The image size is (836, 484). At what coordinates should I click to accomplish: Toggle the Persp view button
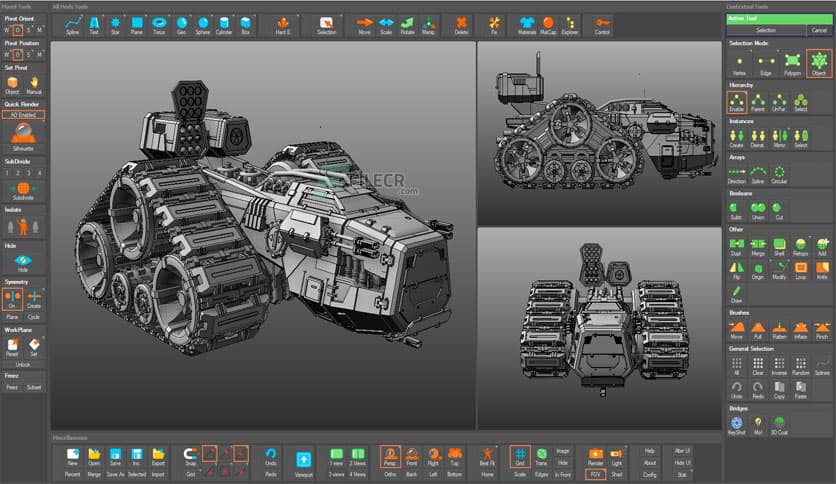pyautogui.click(x=390, y=456)
